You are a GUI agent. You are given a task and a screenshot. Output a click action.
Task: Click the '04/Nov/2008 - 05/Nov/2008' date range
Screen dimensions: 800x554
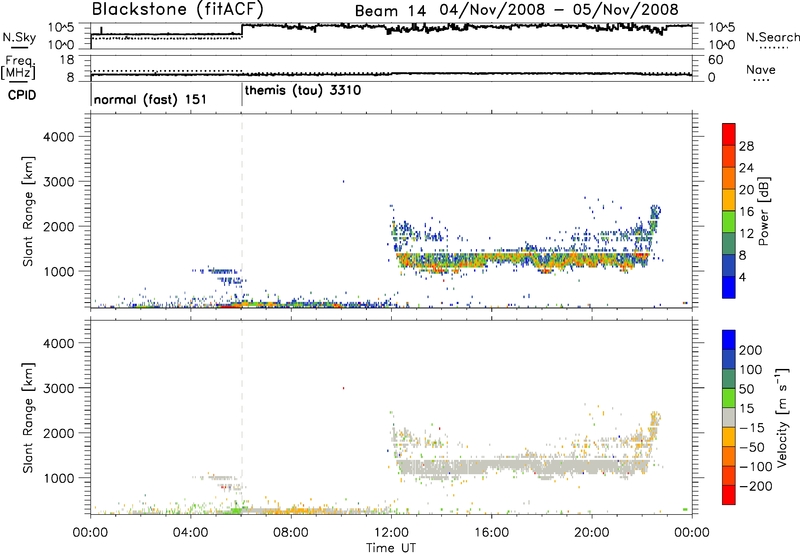[x=559, y=10]
